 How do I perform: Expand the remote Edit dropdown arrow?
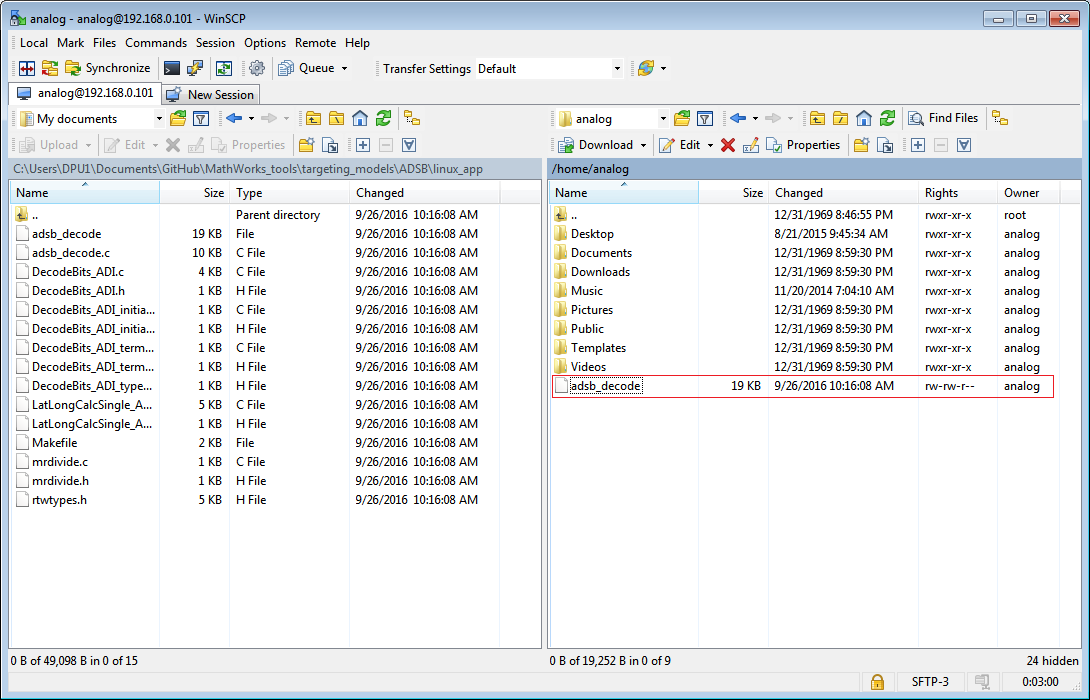[x=710, y=145]
